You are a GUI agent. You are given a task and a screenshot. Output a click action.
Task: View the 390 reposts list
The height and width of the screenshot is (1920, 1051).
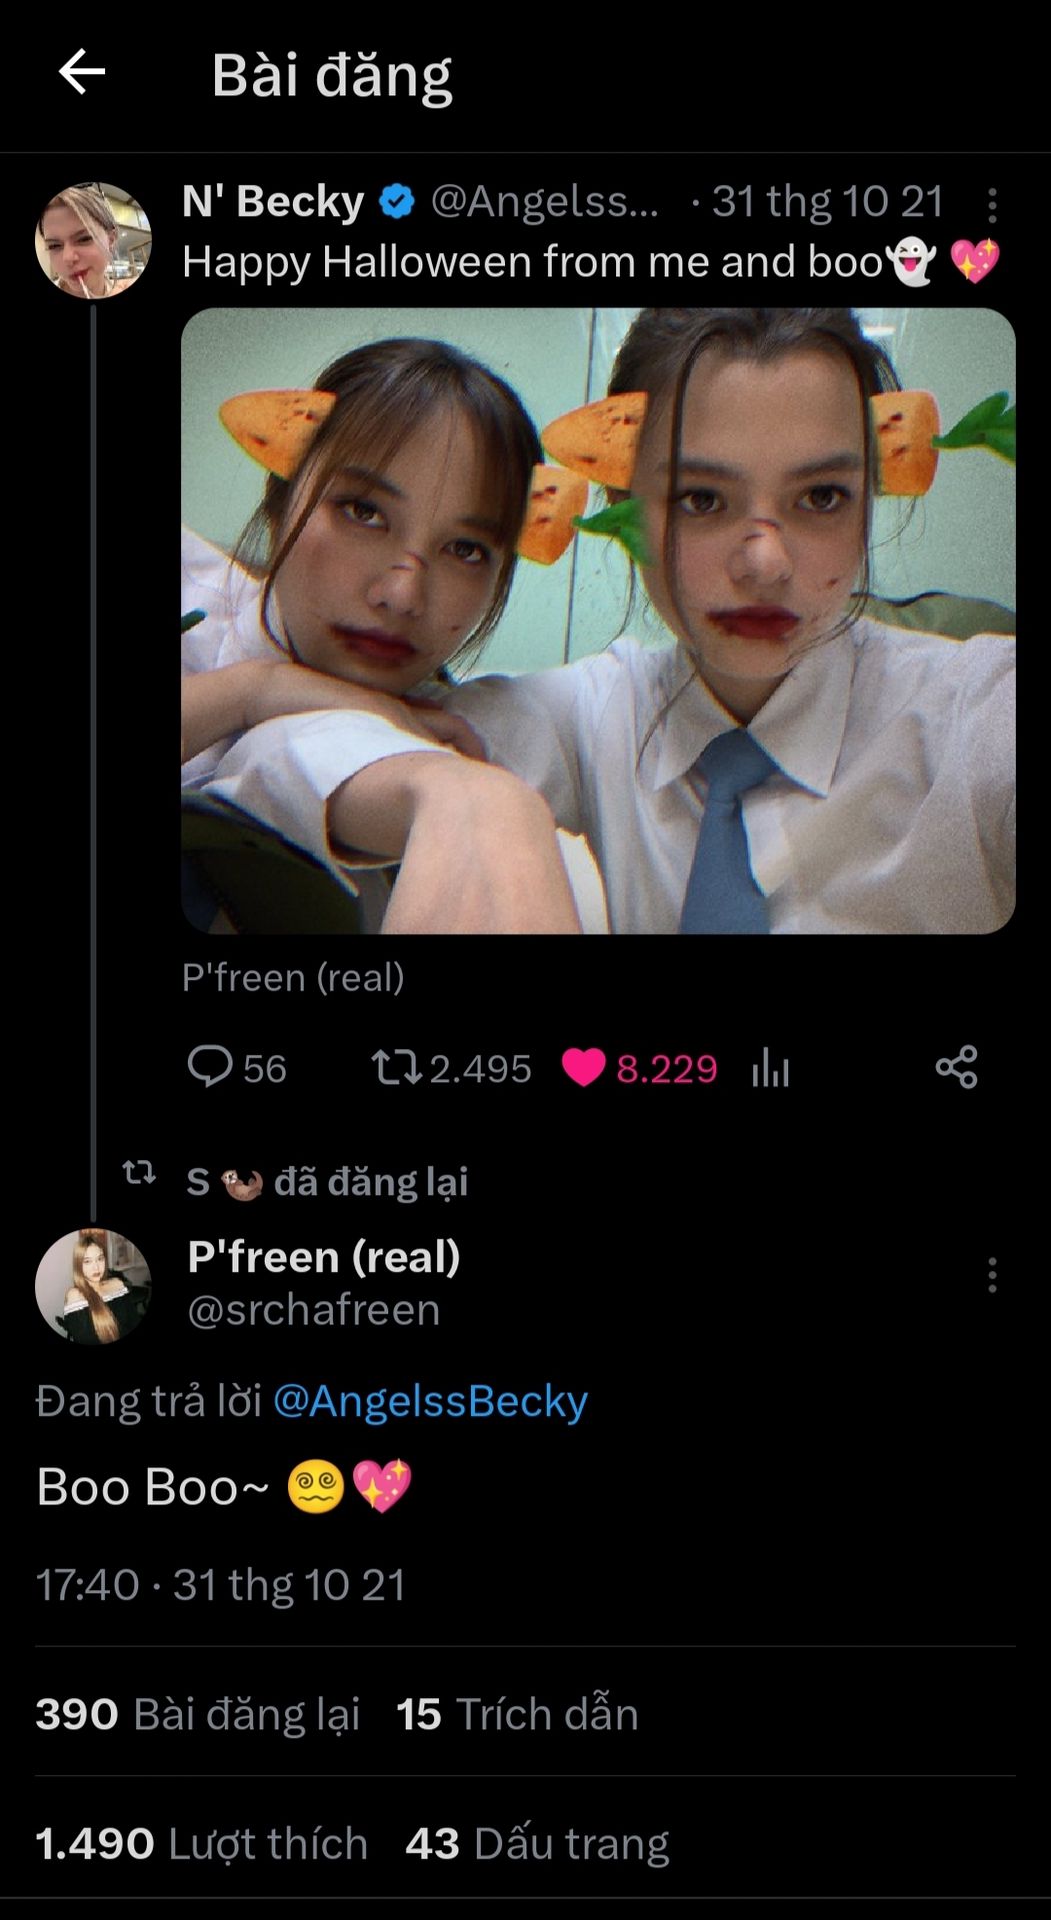[x=198, y=1714]
